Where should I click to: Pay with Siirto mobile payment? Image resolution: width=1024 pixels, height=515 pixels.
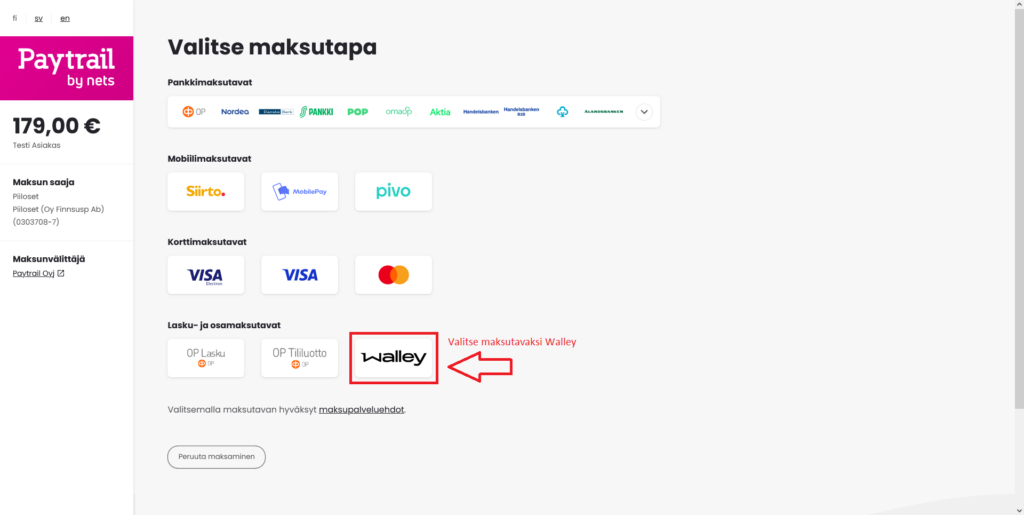(206, 191)
